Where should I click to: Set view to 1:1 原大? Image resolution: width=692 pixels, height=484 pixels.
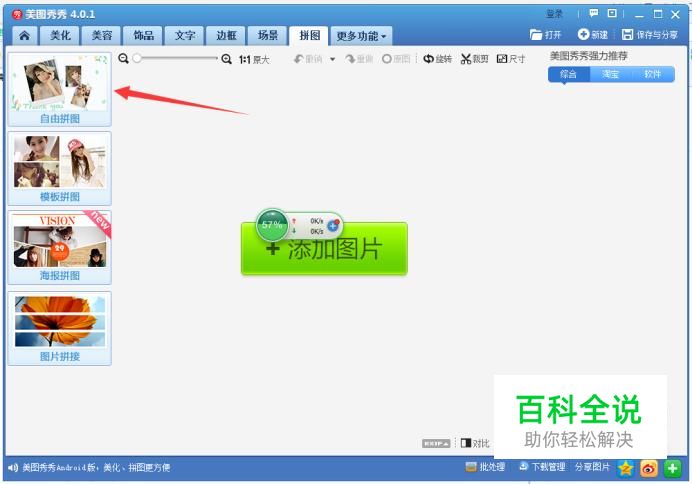click(254, 59)
